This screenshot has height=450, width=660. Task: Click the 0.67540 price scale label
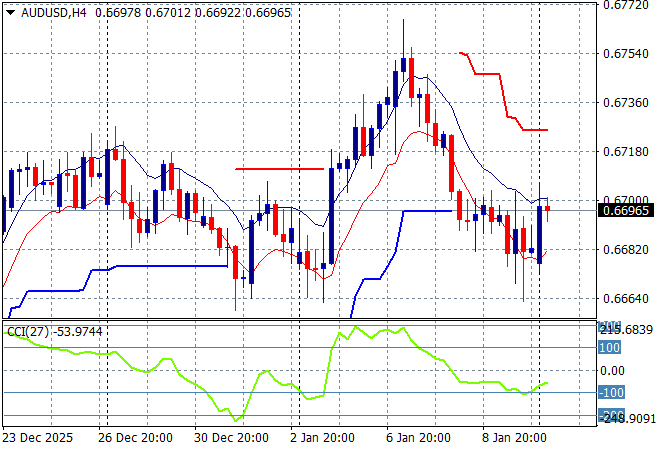pos(628,53)
